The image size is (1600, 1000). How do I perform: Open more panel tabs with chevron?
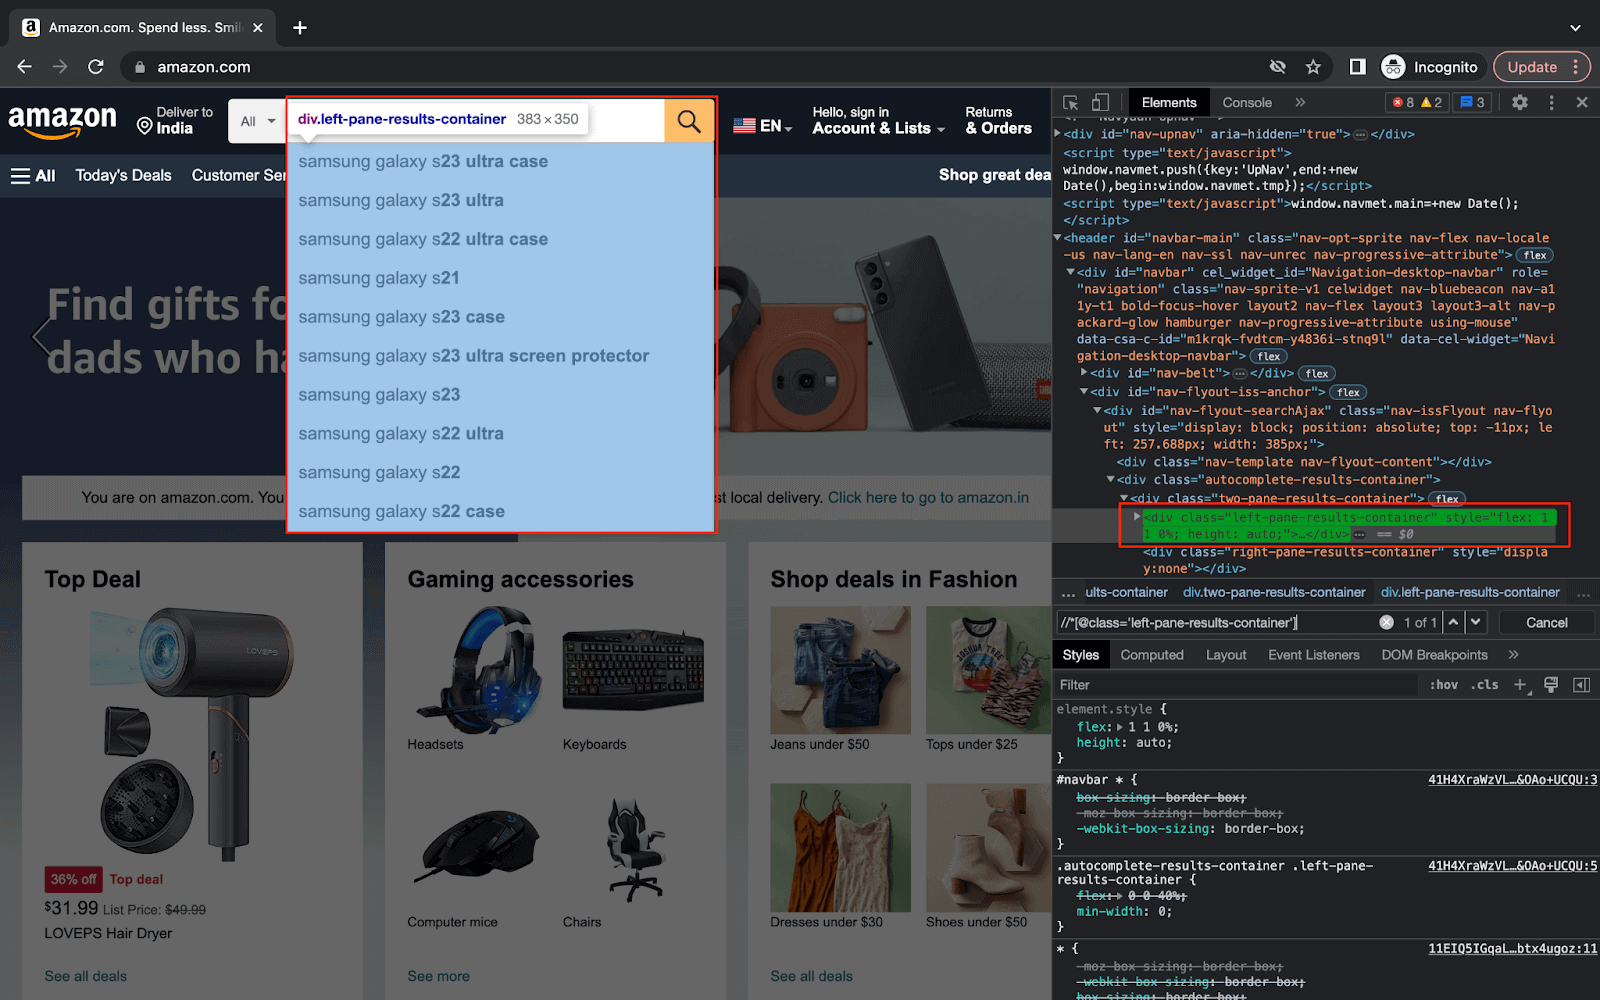tap(1300, 102)
